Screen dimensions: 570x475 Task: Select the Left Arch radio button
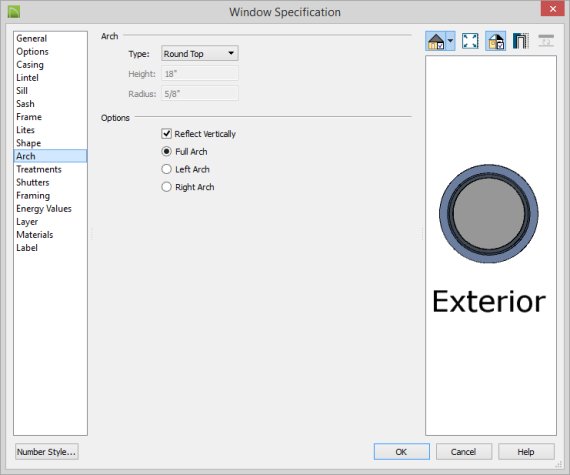click(x=166, y=169)
